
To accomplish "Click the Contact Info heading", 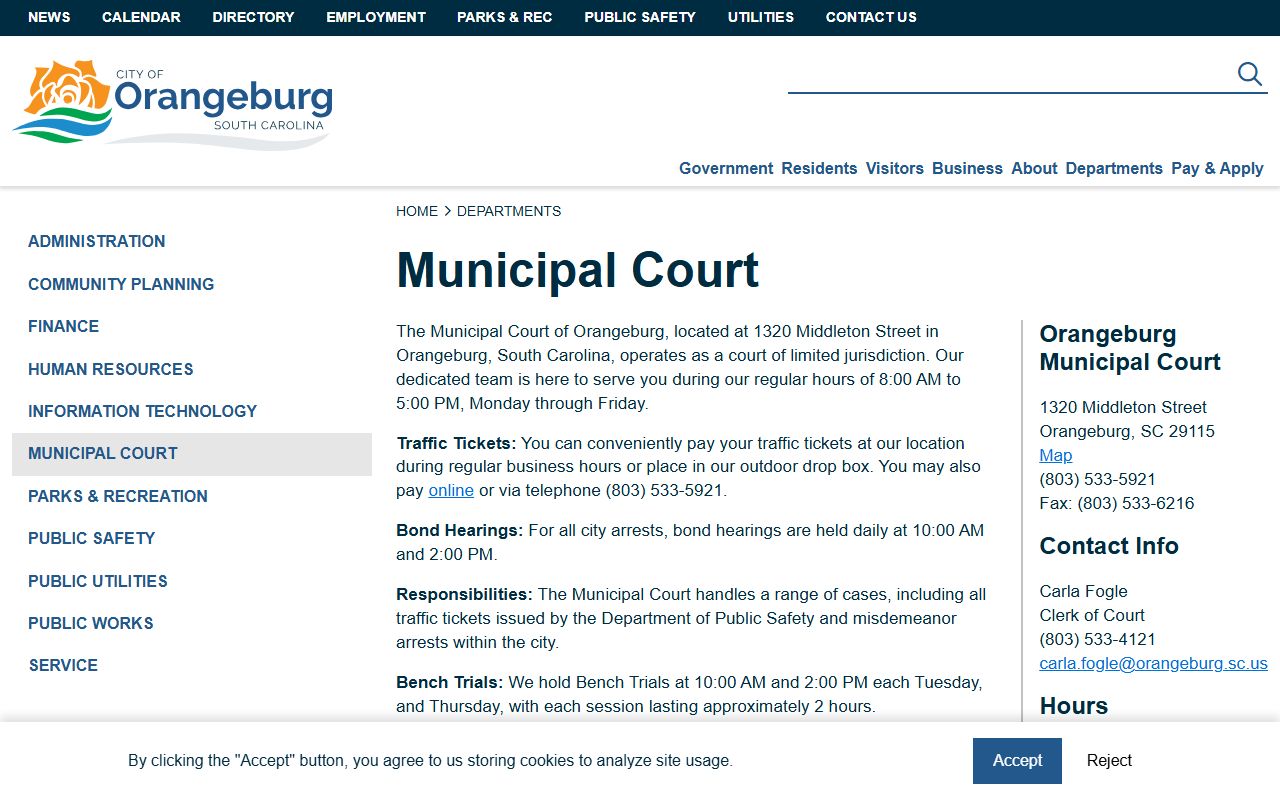I will click(x=1109, y=546).
